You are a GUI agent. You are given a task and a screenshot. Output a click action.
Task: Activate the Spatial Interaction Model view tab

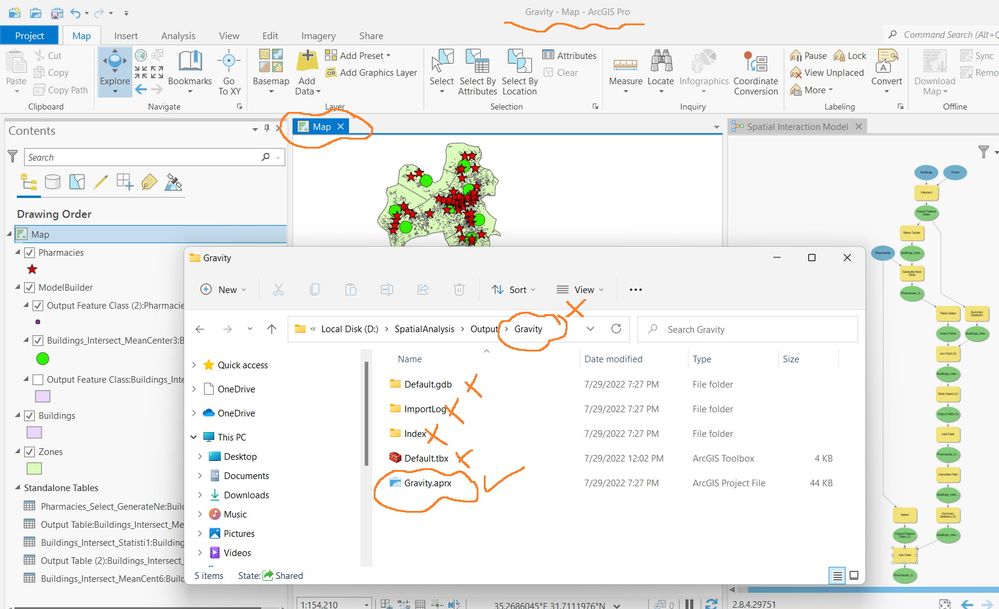tap(797, 127)
